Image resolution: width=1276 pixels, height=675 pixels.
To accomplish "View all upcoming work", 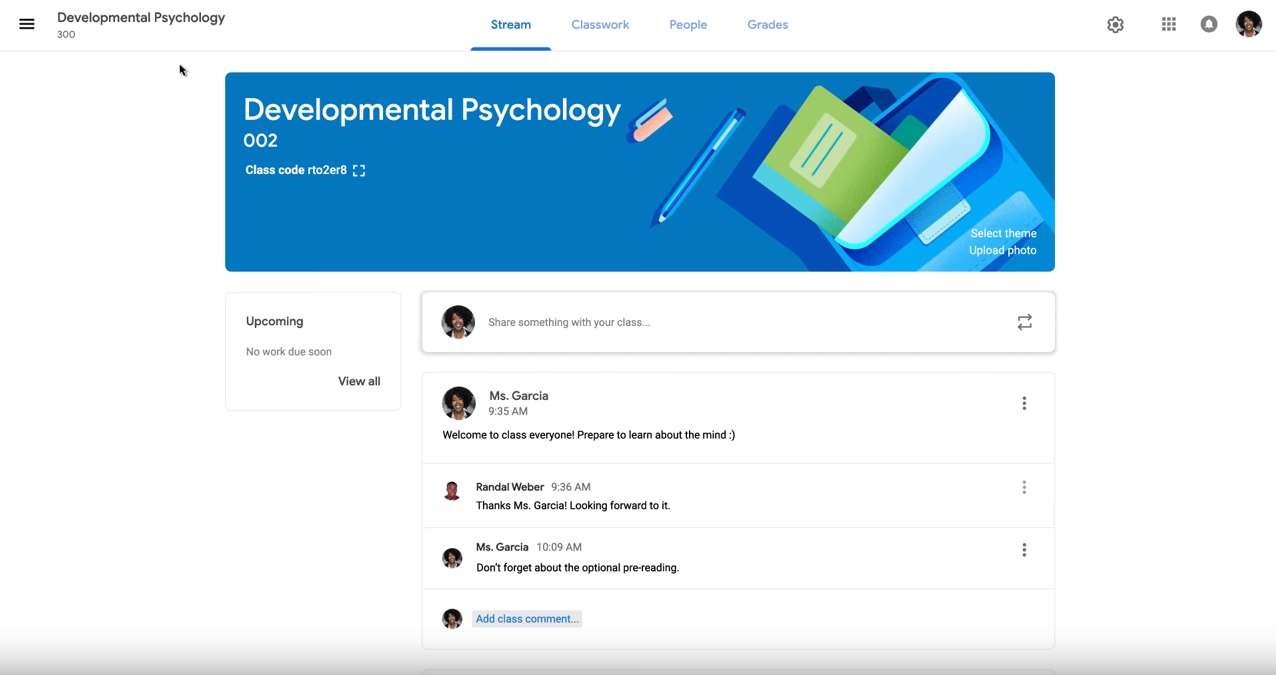I will click(x=359, y=381).
